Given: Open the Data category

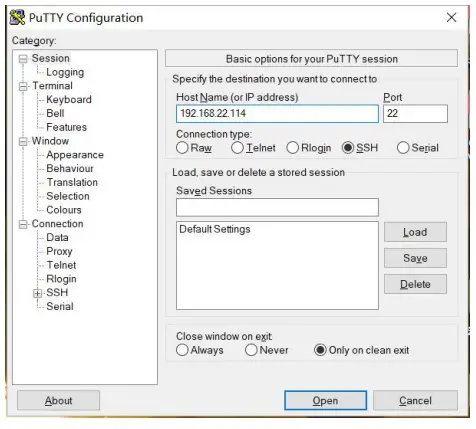Looking at the screenshot, I should [x=57, y=238].
